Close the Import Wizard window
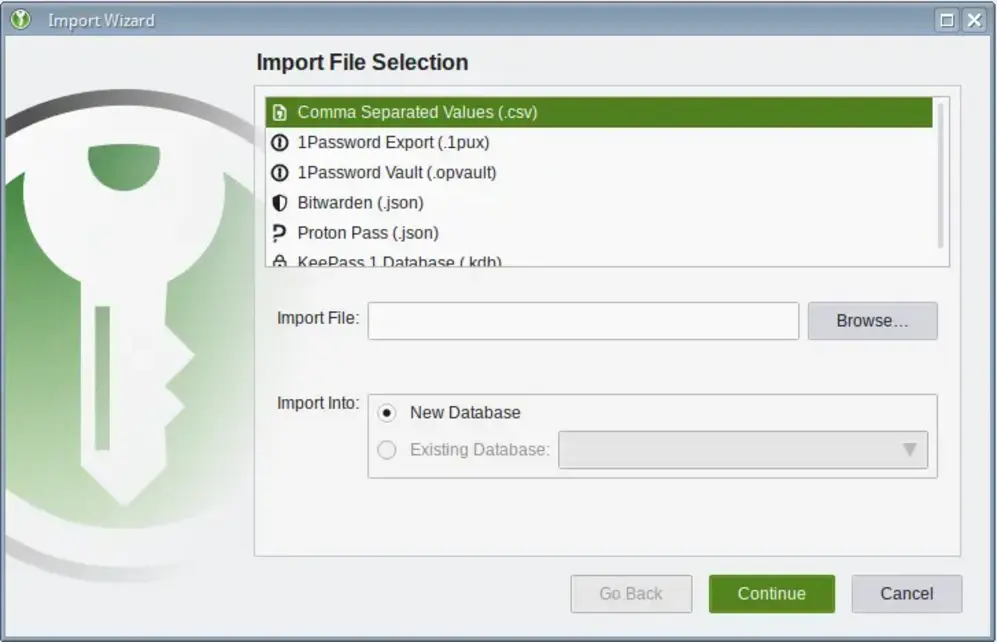This screenshot has height=642, width=997. click(974, 20)
